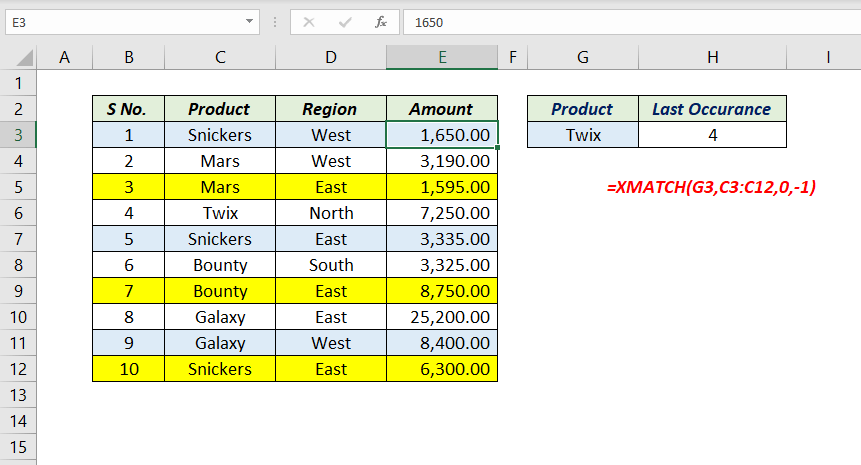Select the 'Twix' cell in row 6
Image resolution: width=861 pixels, height=465 pixels.
coord(220,212)
